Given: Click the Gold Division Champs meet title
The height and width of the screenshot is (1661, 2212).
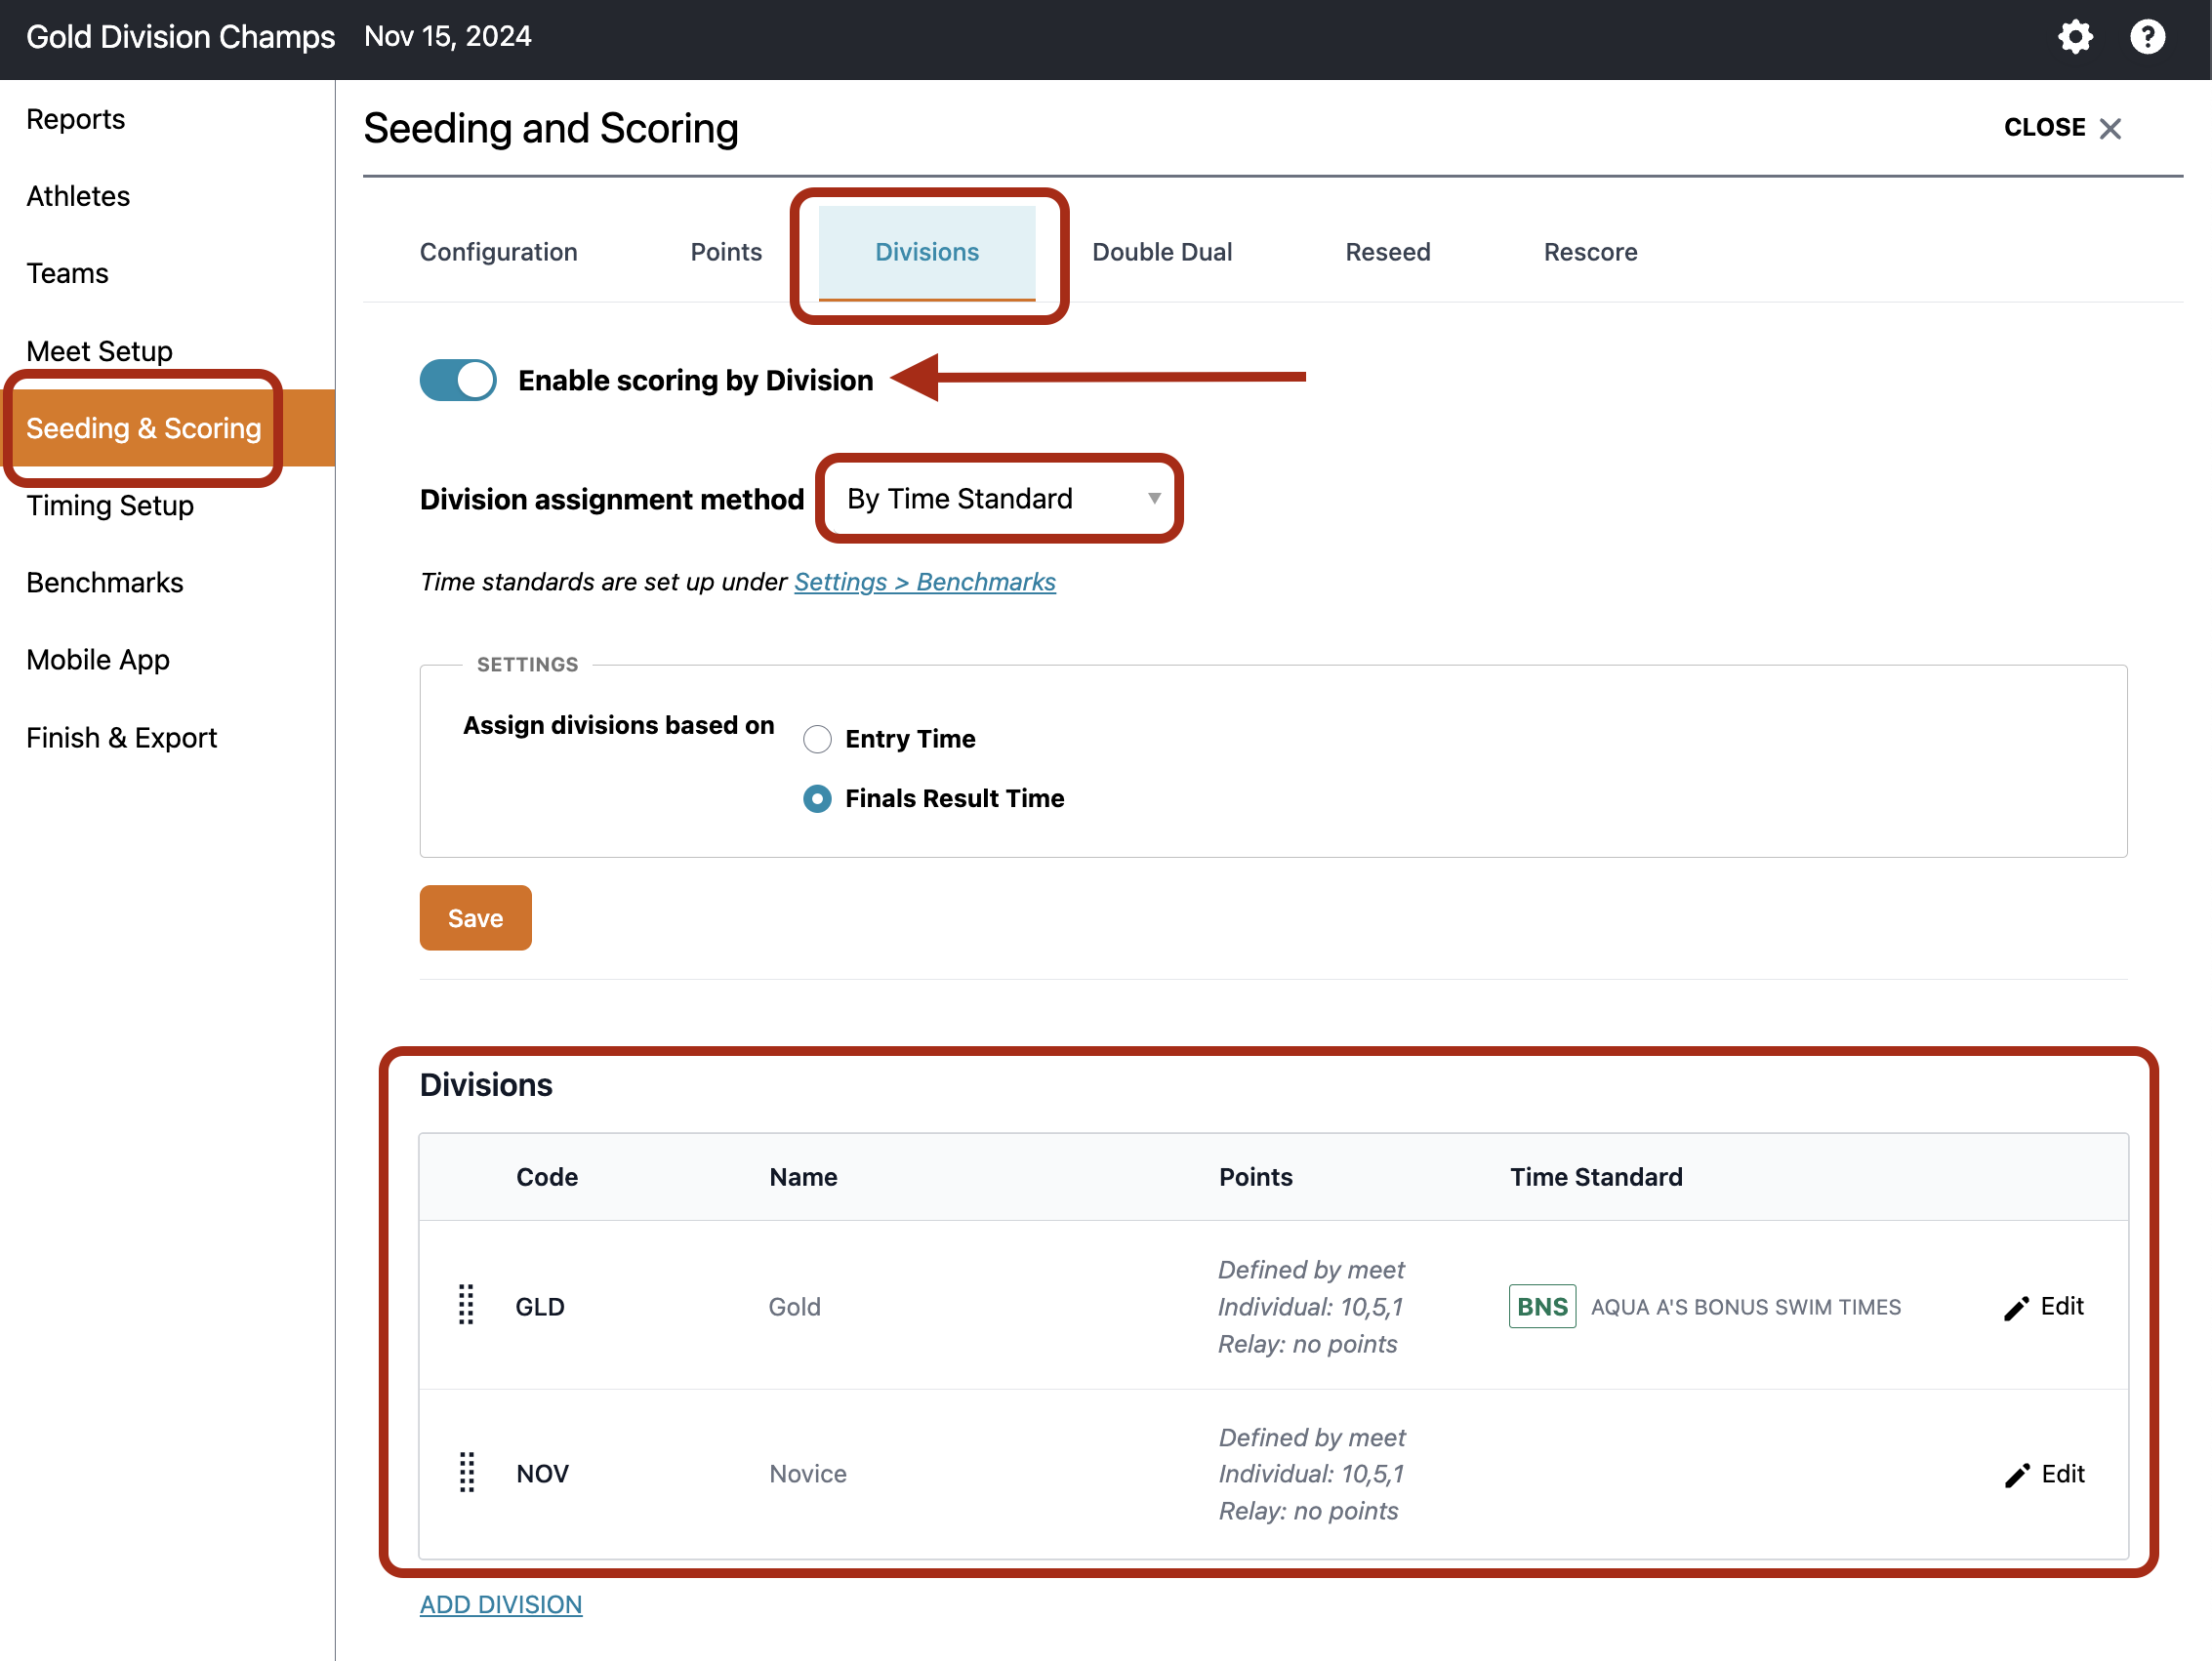Looking at the screenshot, I should click(x=180, y=37).
